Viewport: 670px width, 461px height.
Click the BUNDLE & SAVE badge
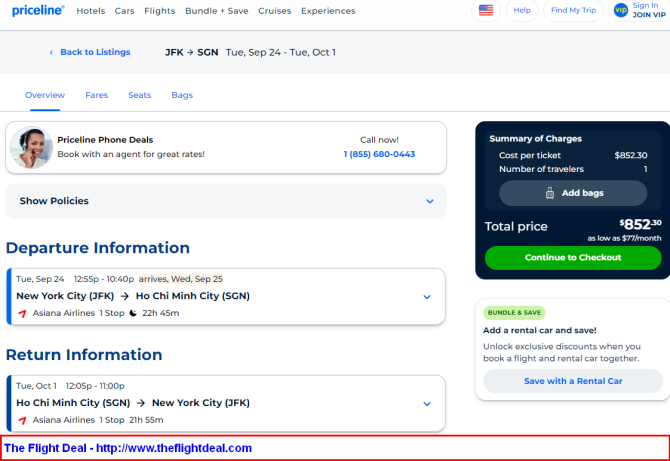(514, 313)
